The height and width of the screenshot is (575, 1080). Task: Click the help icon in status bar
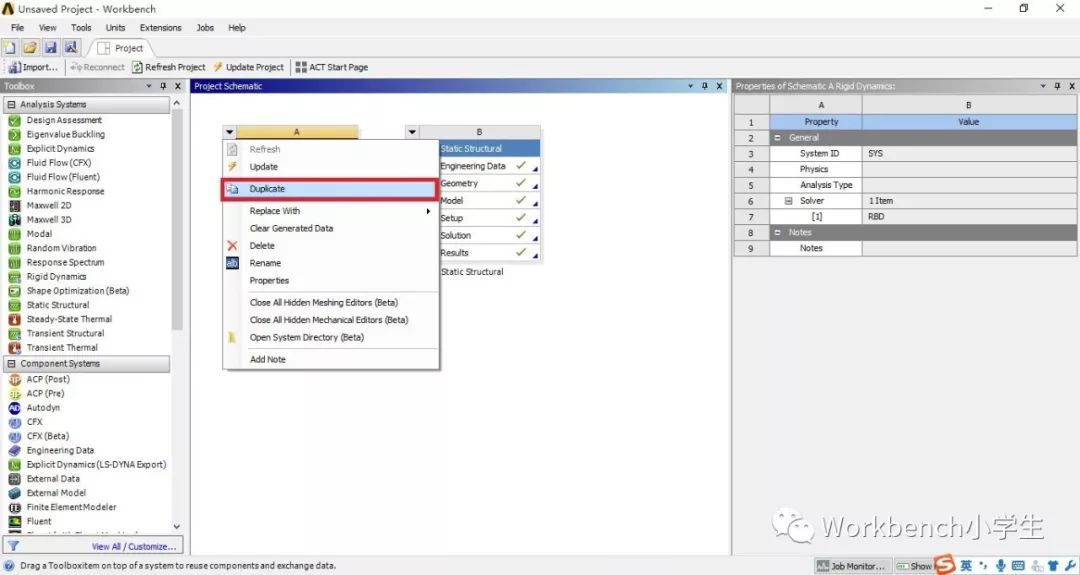(x=9, y=566)
